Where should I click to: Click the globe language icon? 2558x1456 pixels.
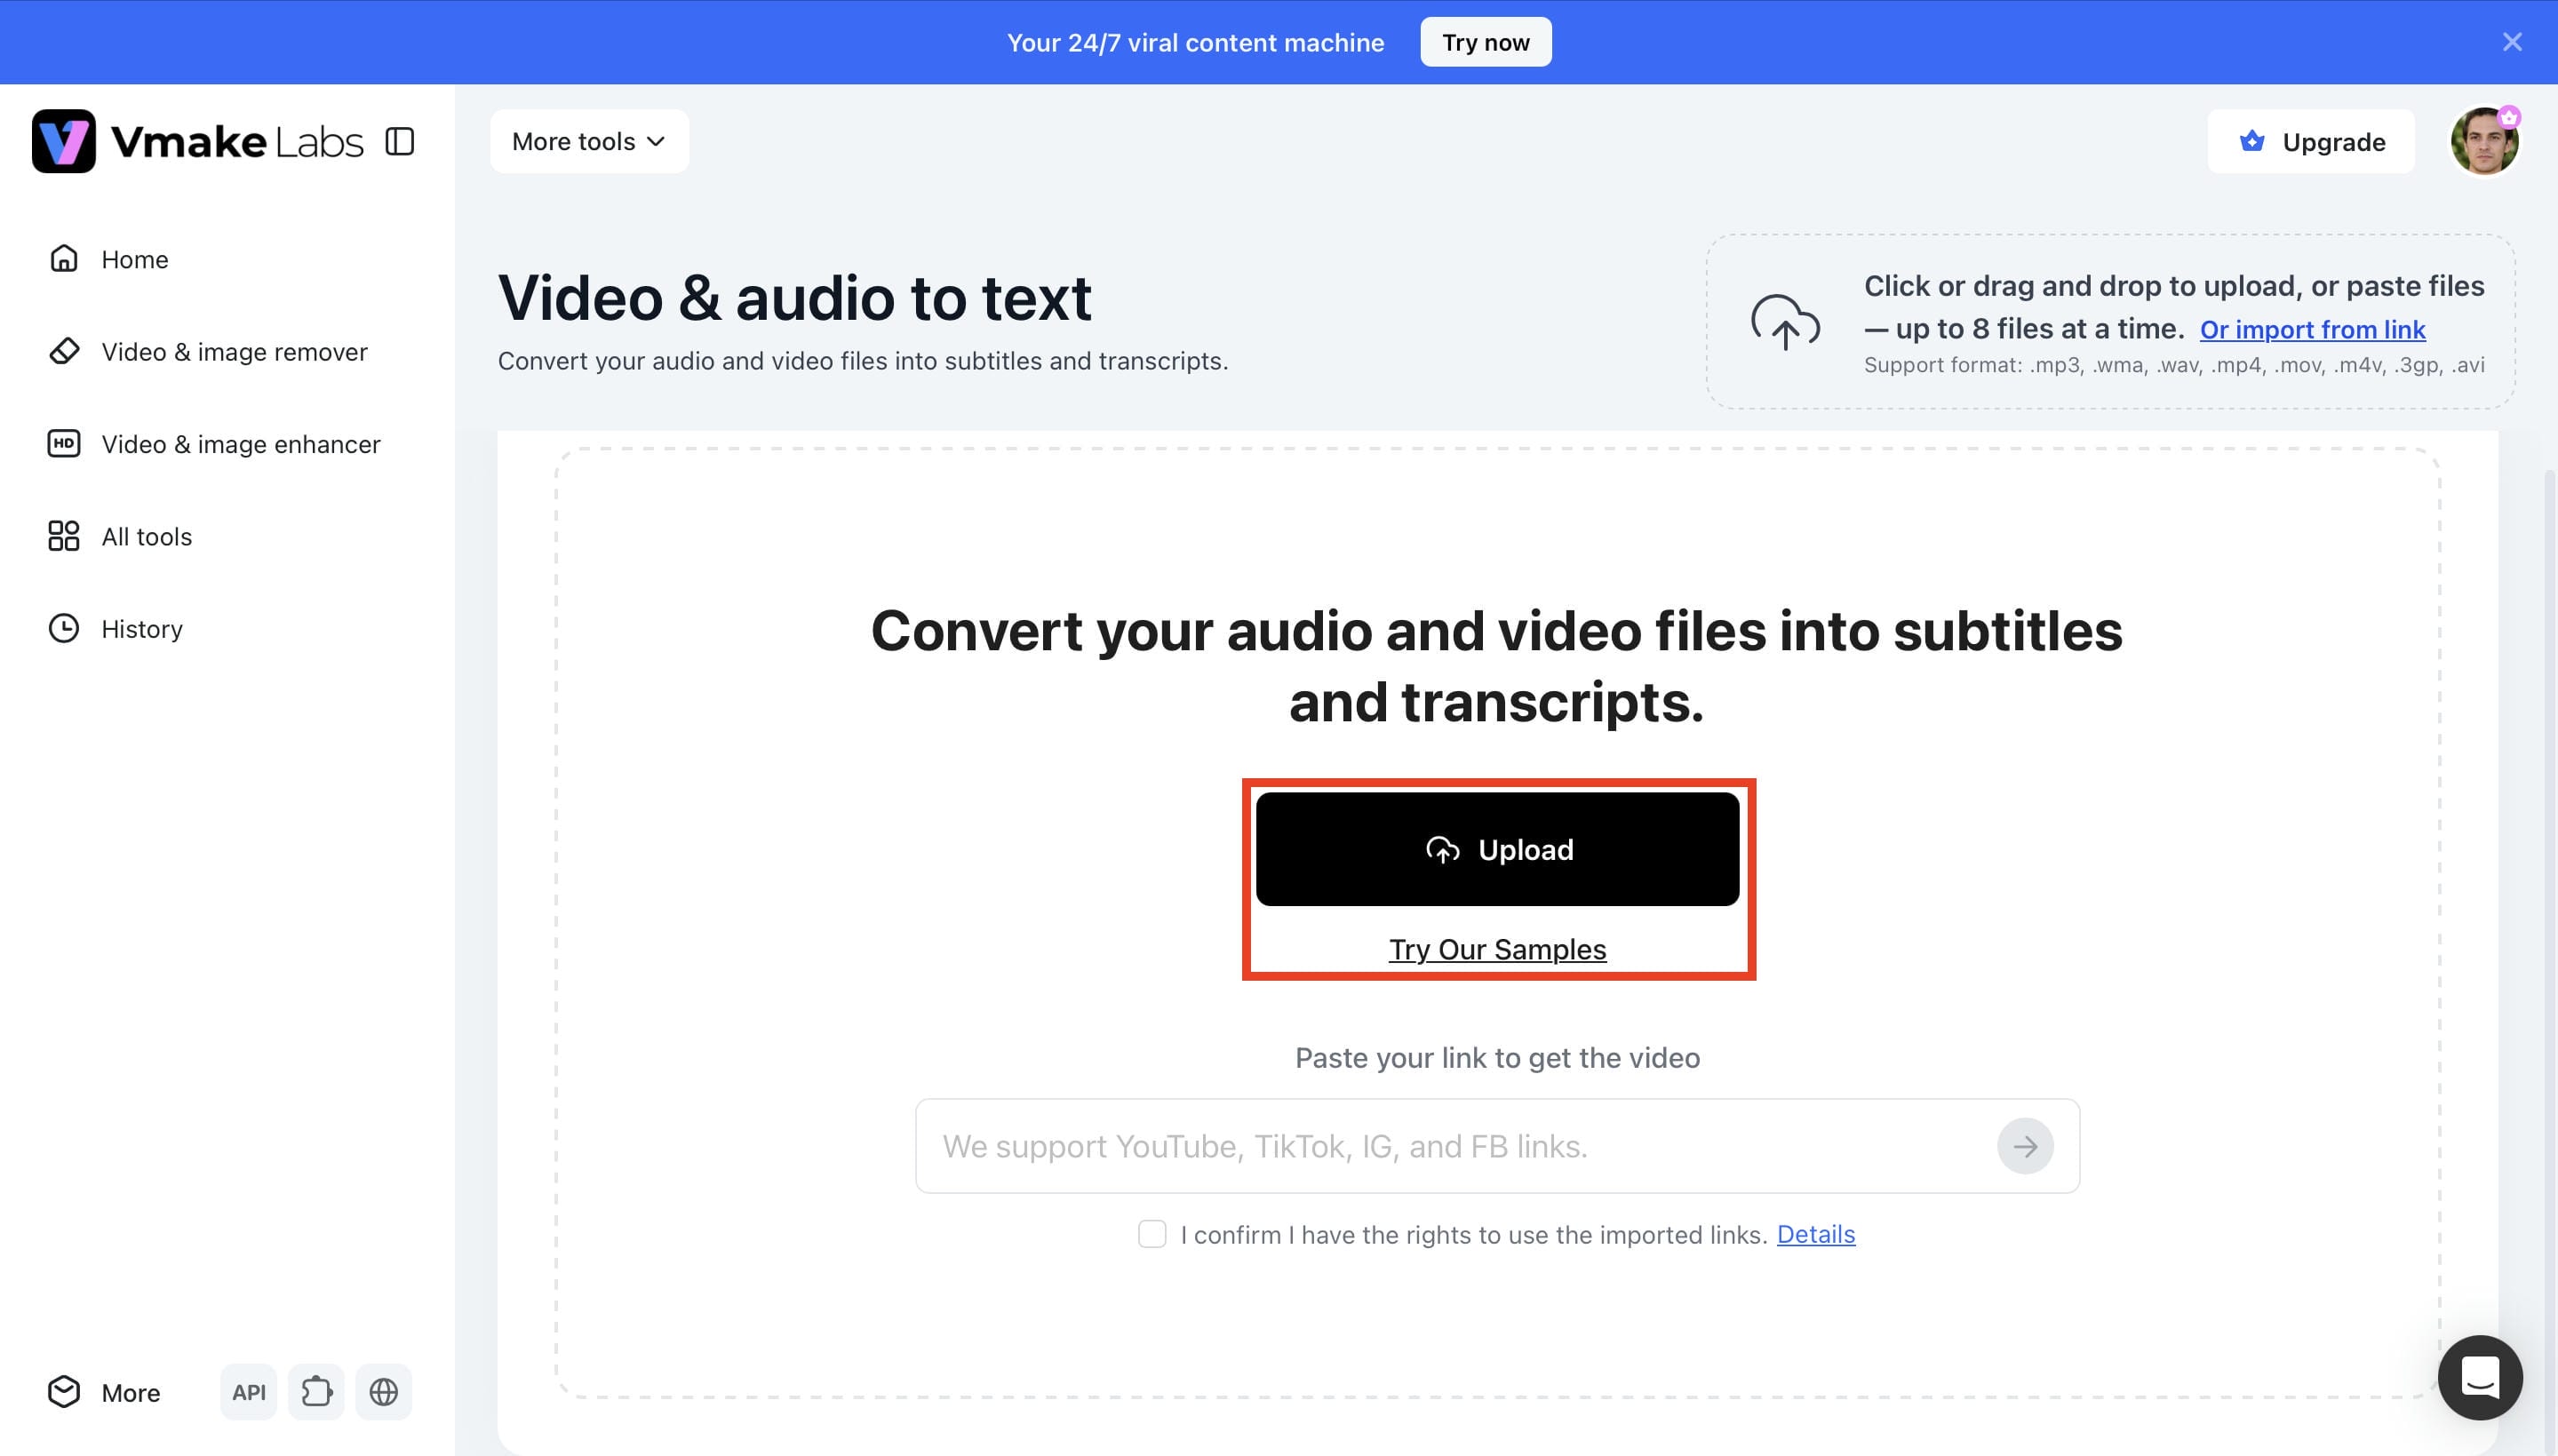(384, 1392)
